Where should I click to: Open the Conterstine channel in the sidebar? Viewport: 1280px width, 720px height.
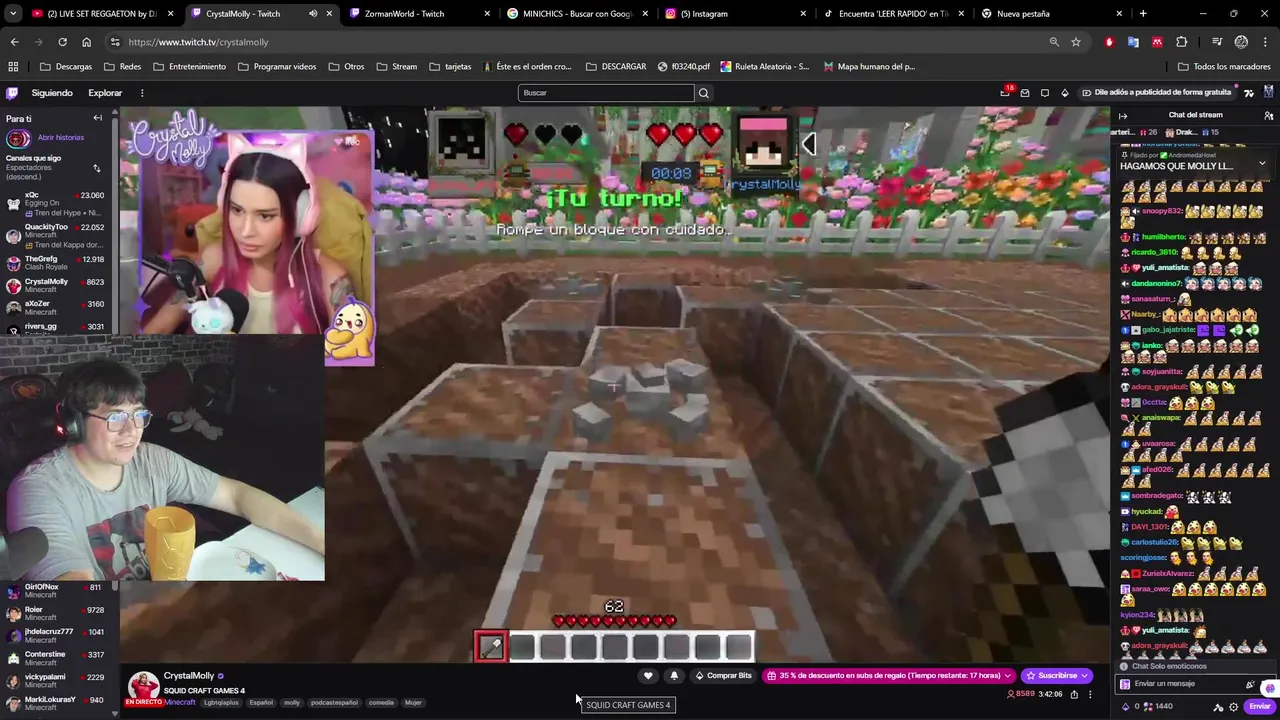point(56,658)
